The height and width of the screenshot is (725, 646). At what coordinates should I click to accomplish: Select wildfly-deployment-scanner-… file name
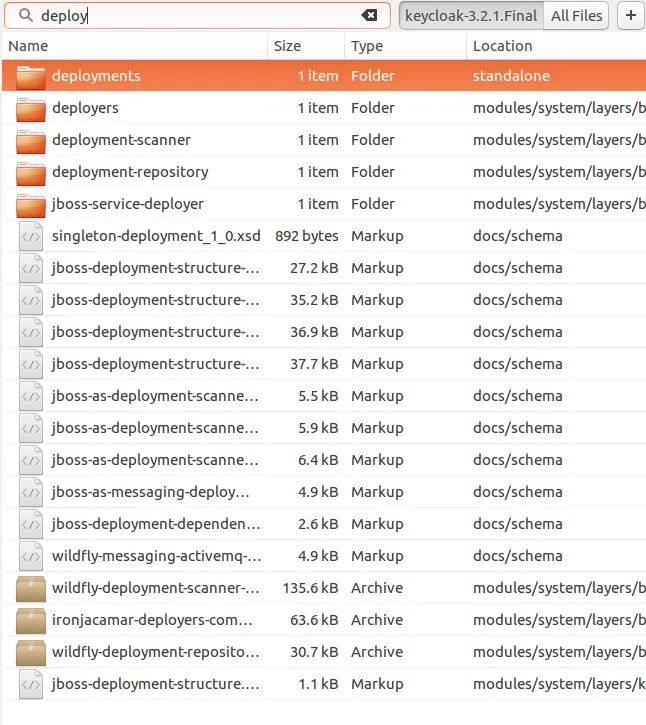pyautogui.click(x=156, y=588)
